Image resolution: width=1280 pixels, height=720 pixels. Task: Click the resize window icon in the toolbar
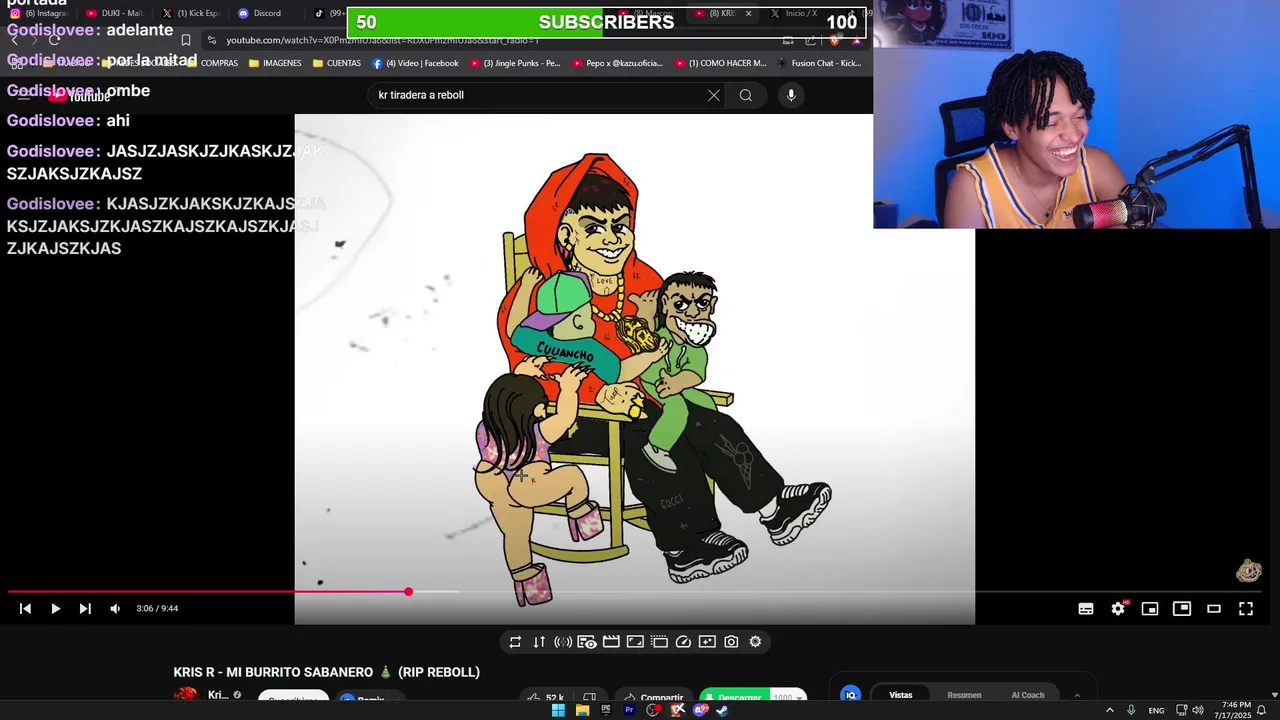pyautogui.click(x=635, y=642)
